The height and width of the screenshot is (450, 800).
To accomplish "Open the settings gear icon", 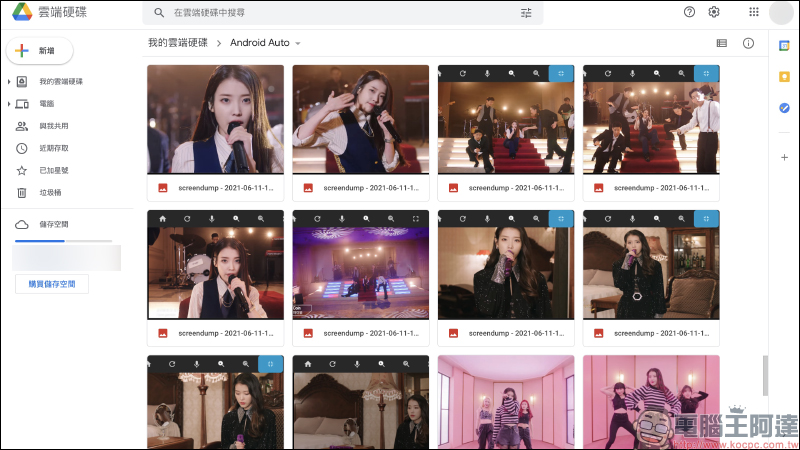I will click(714, 12).
